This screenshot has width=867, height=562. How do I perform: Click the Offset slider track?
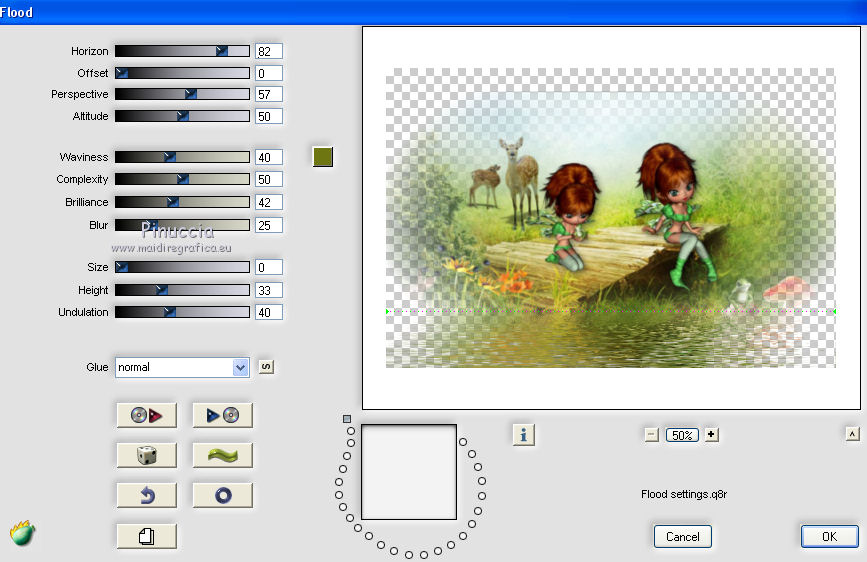(182, 73)
